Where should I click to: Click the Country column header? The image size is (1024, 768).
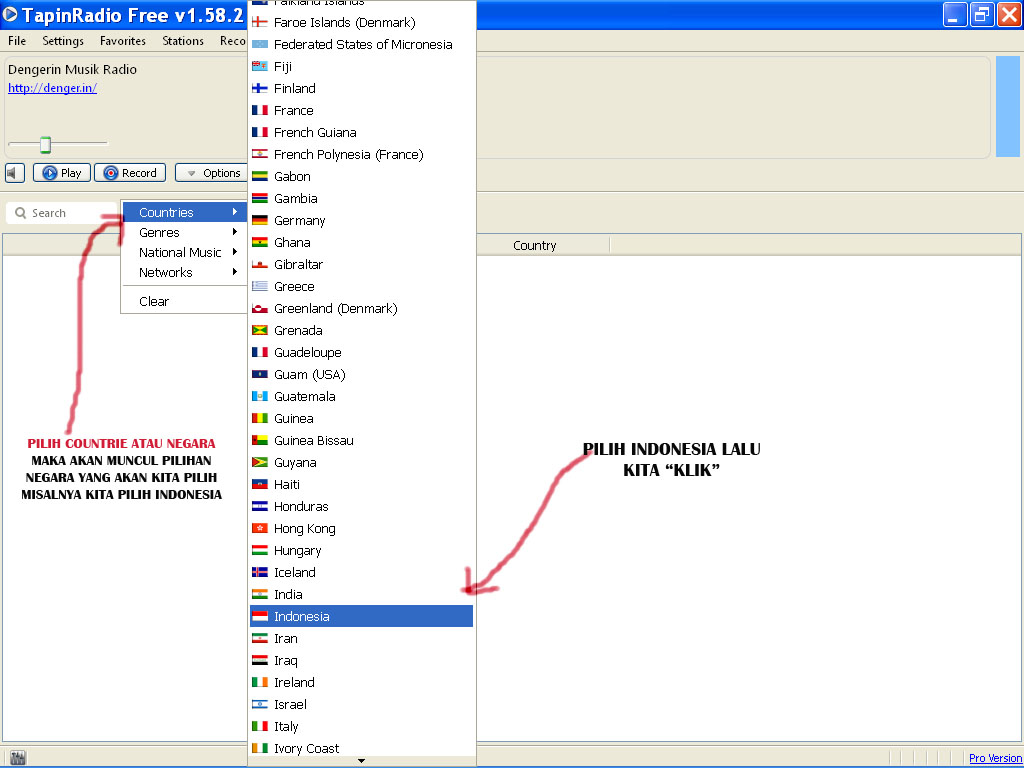[534, 246]
